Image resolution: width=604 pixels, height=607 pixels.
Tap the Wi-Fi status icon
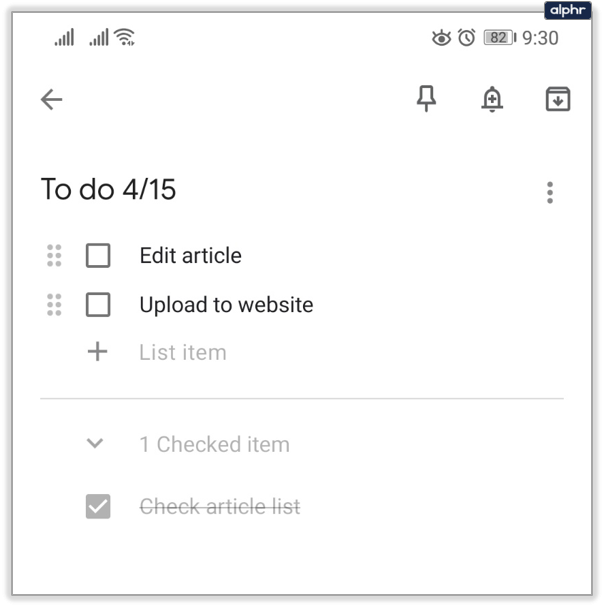click(125, 38)
